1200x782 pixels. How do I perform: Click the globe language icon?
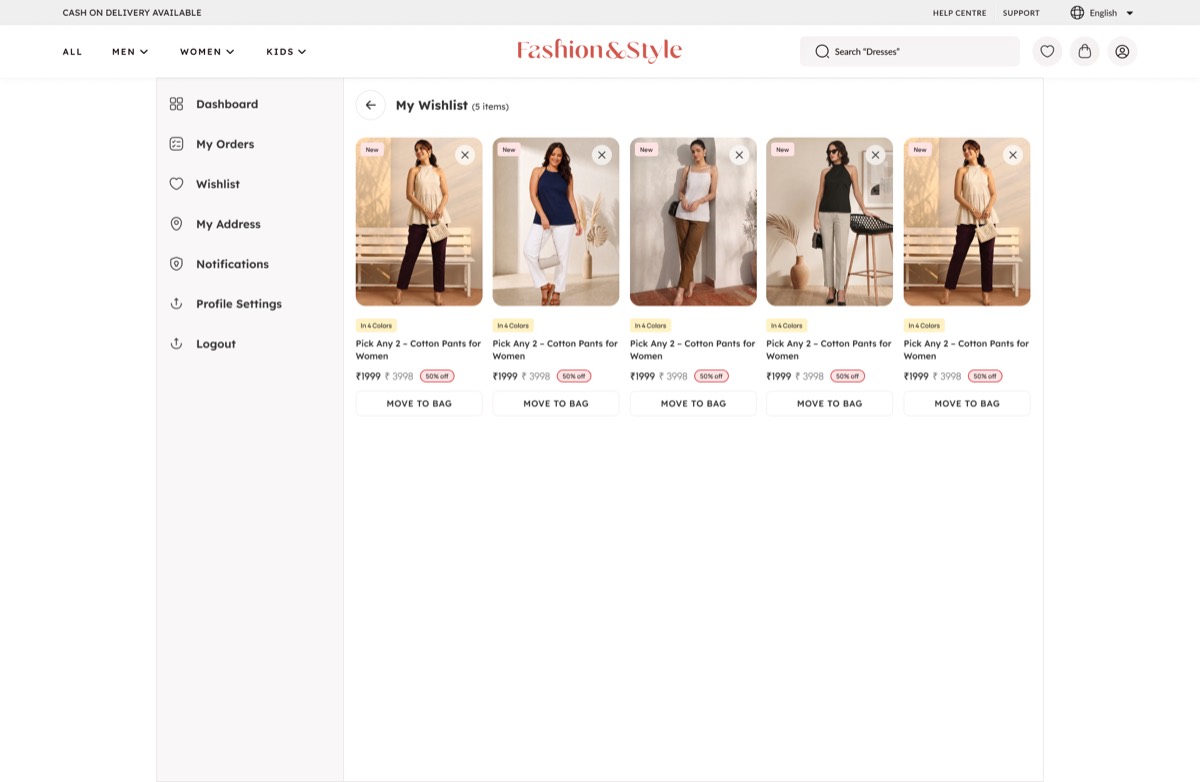[1077, 13]
